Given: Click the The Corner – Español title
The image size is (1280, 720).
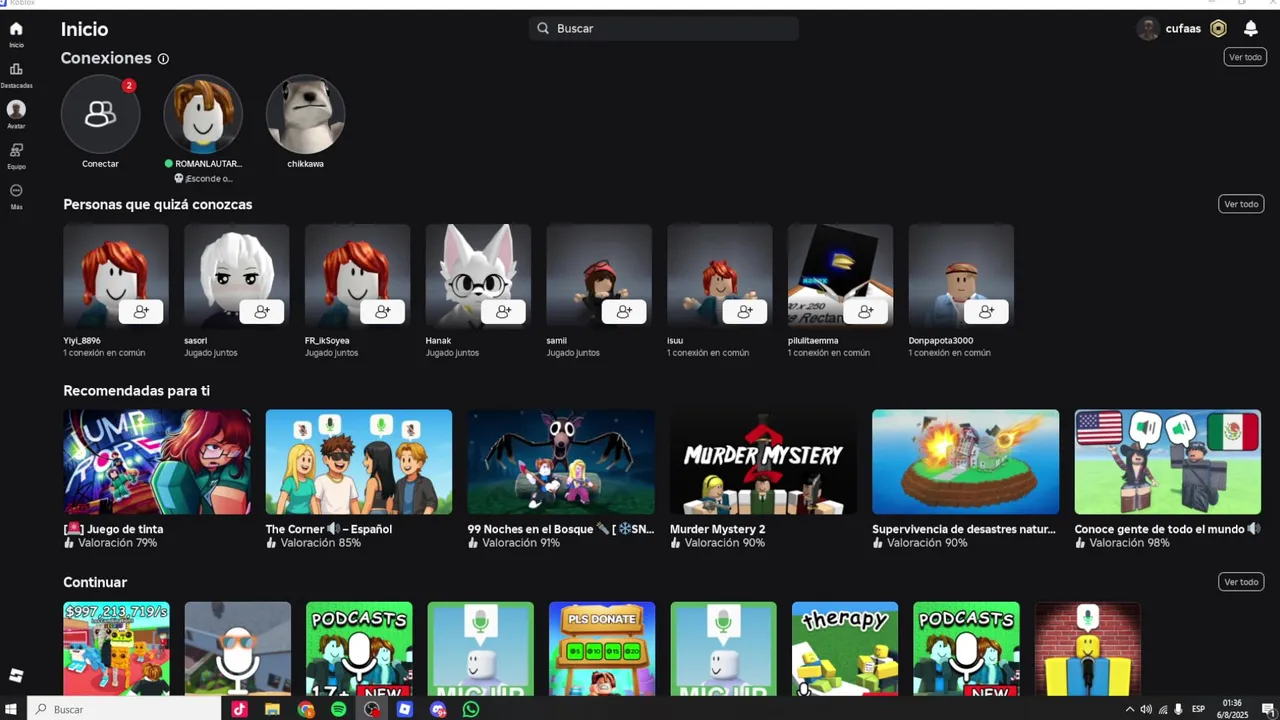Looking at the screenshot, I should click(x=329, y=529).
